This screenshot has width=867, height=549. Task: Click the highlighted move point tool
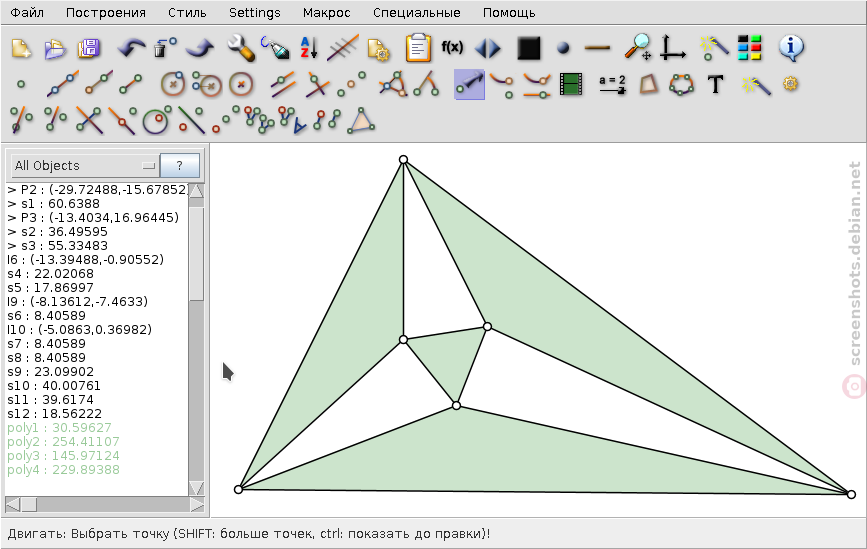(469, 85)
